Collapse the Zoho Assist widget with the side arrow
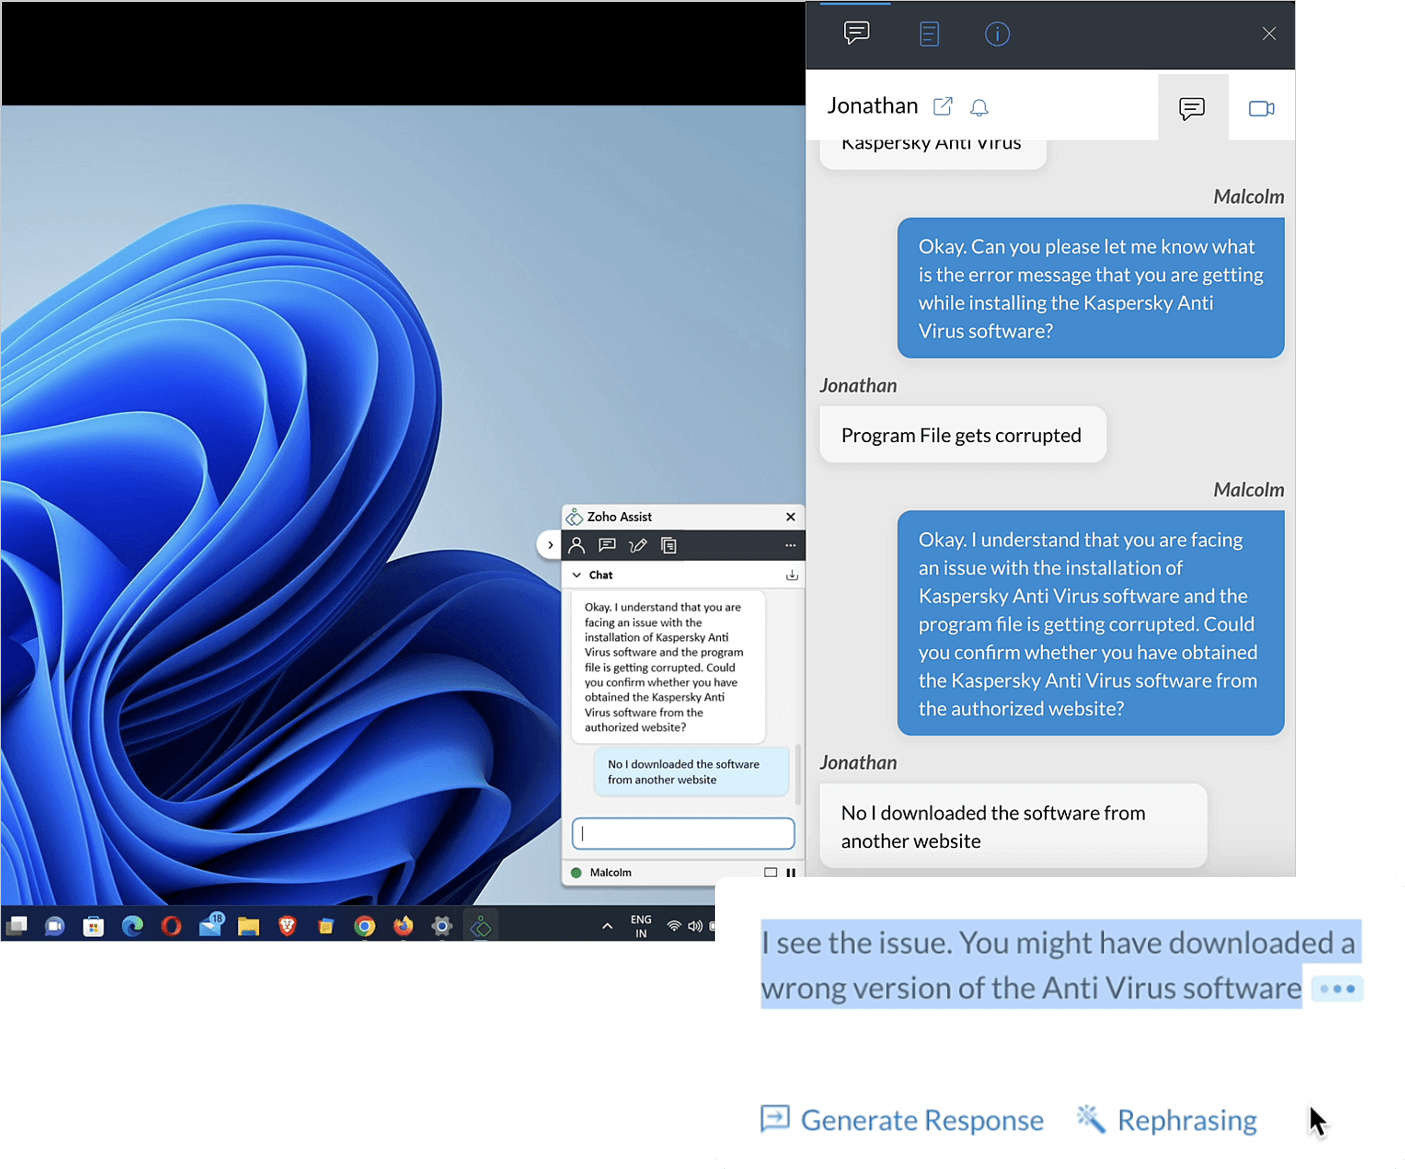Viewport: 1405px width, 1169px height. coord(550,545)
